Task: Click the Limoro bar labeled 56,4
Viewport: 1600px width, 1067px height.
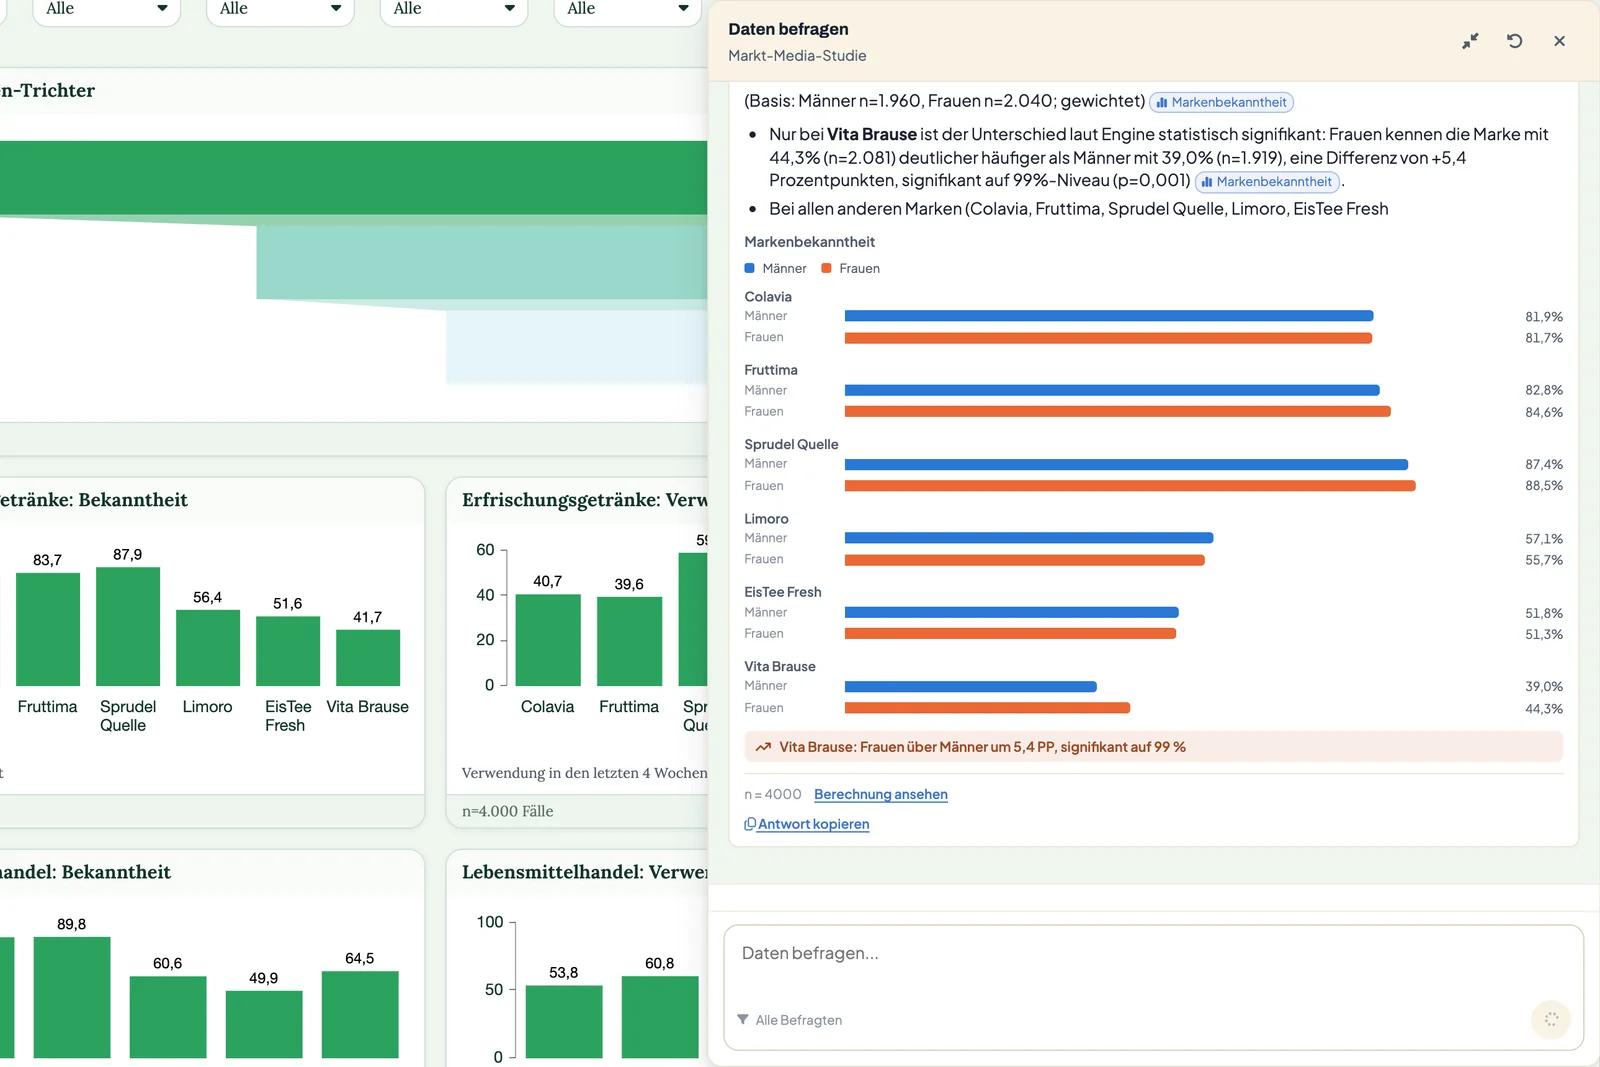Action: pyautogui.click(x=208, y=648)
